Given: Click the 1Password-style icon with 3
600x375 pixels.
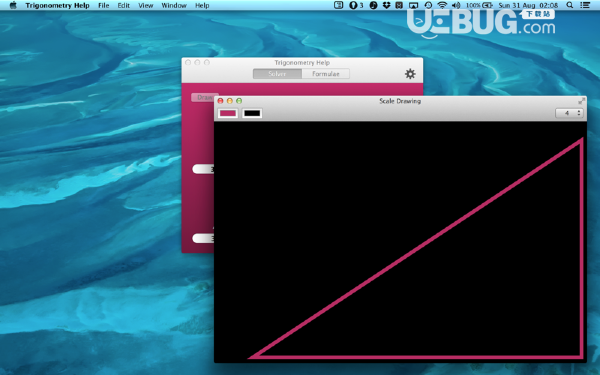Looking at the screenshot, I should pos(356,5).
